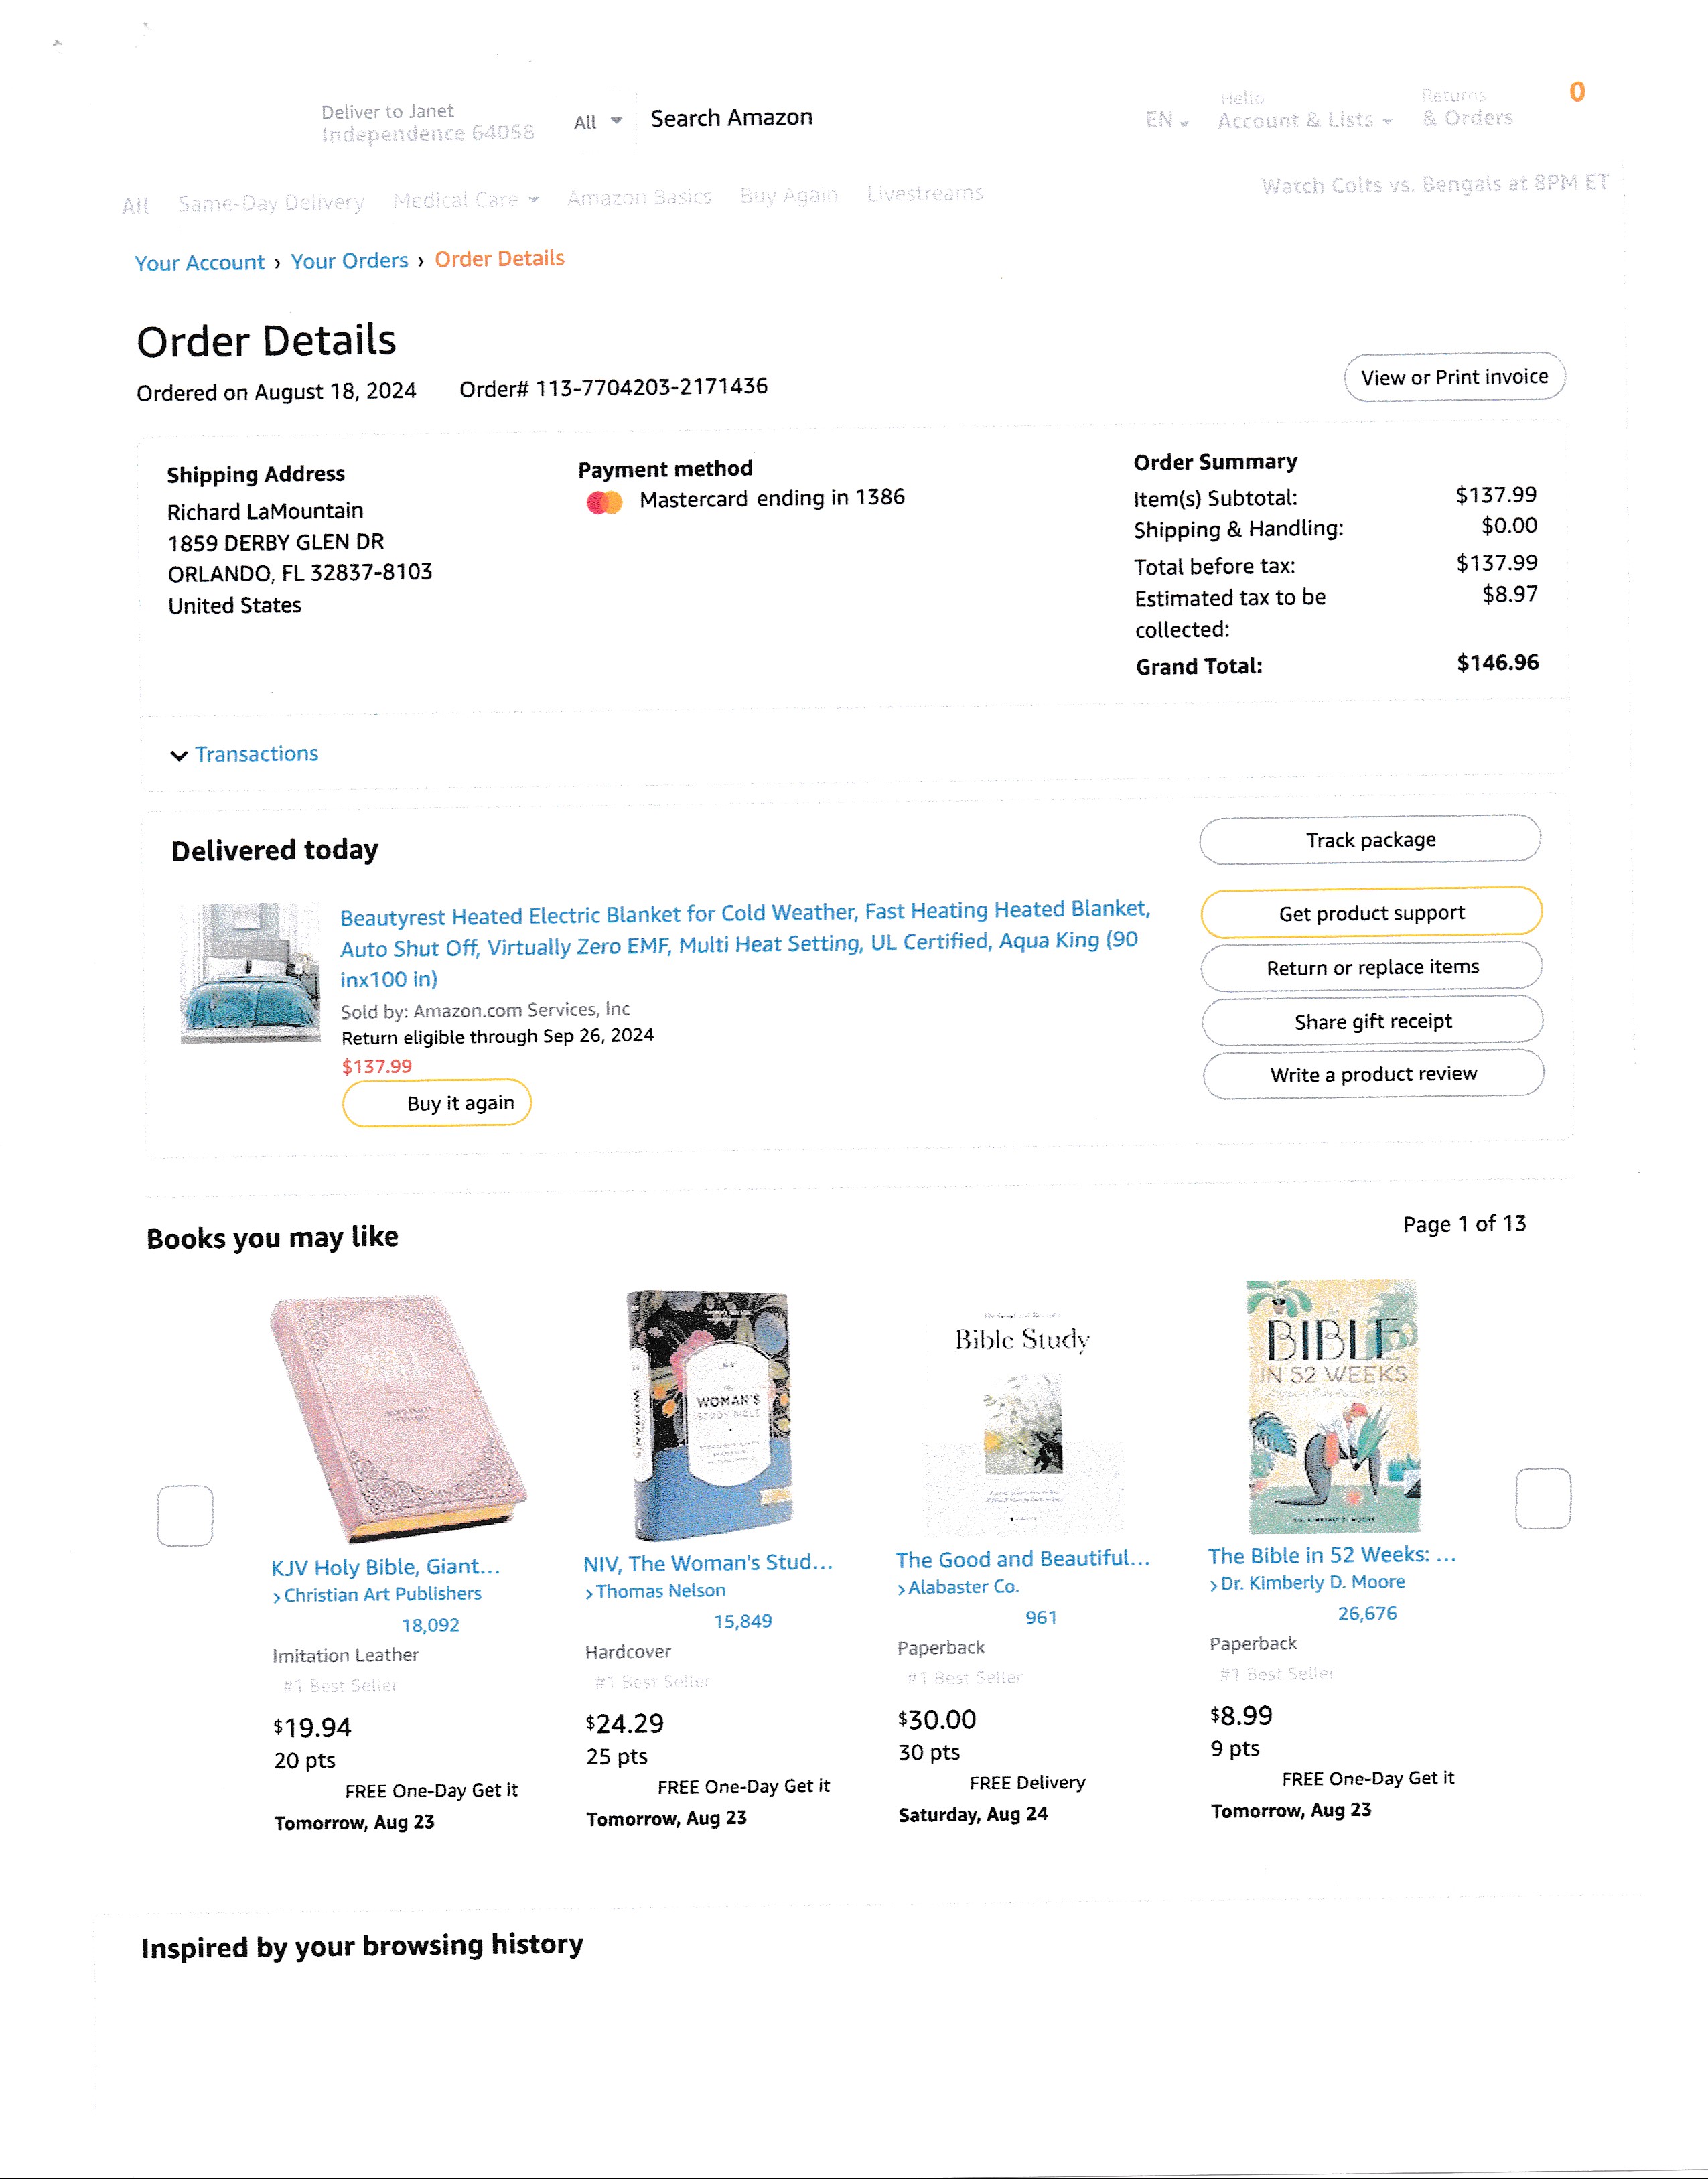
Task: Open the All search category dropdown
Action: coord(597,122)
